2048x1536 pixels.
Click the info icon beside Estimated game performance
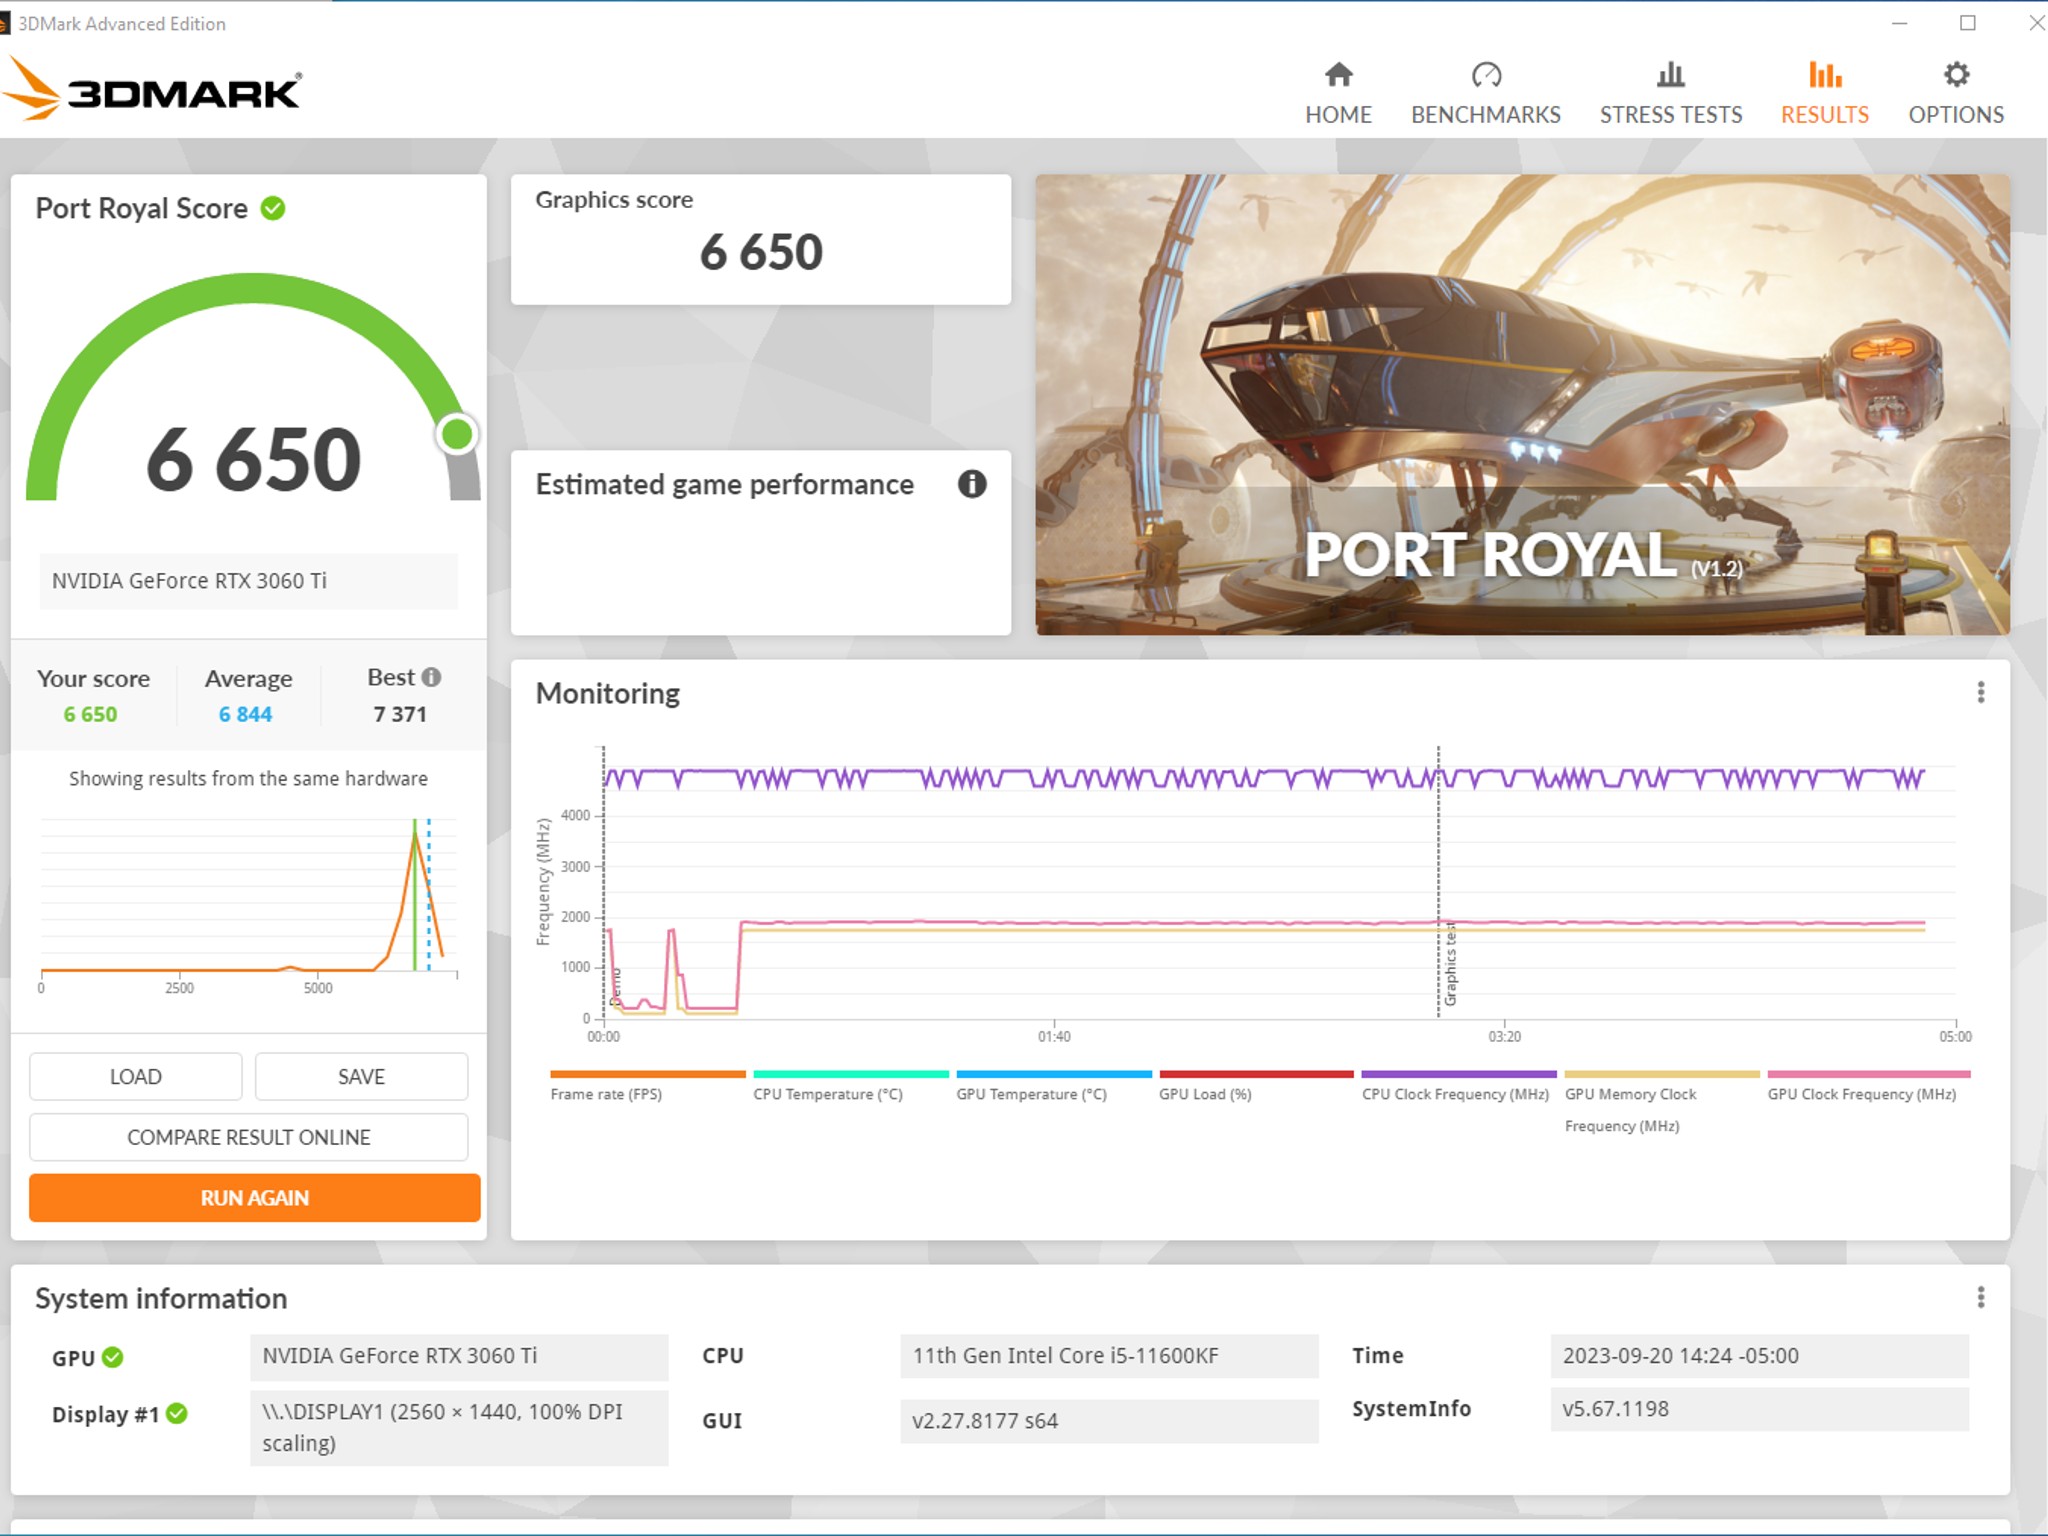[x=972, y=484]
